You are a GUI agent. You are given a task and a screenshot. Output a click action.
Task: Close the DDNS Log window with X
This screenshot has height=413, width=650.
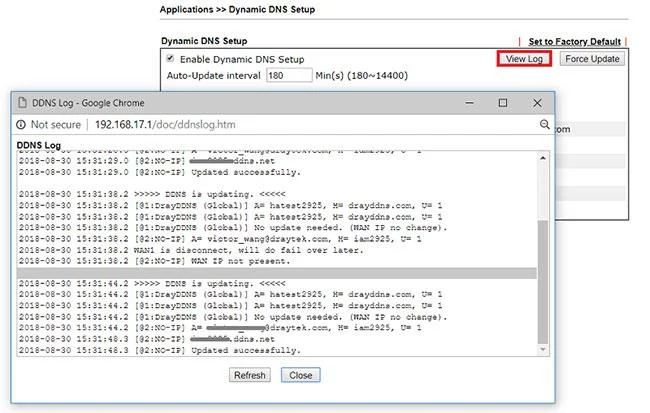[537, 103]
